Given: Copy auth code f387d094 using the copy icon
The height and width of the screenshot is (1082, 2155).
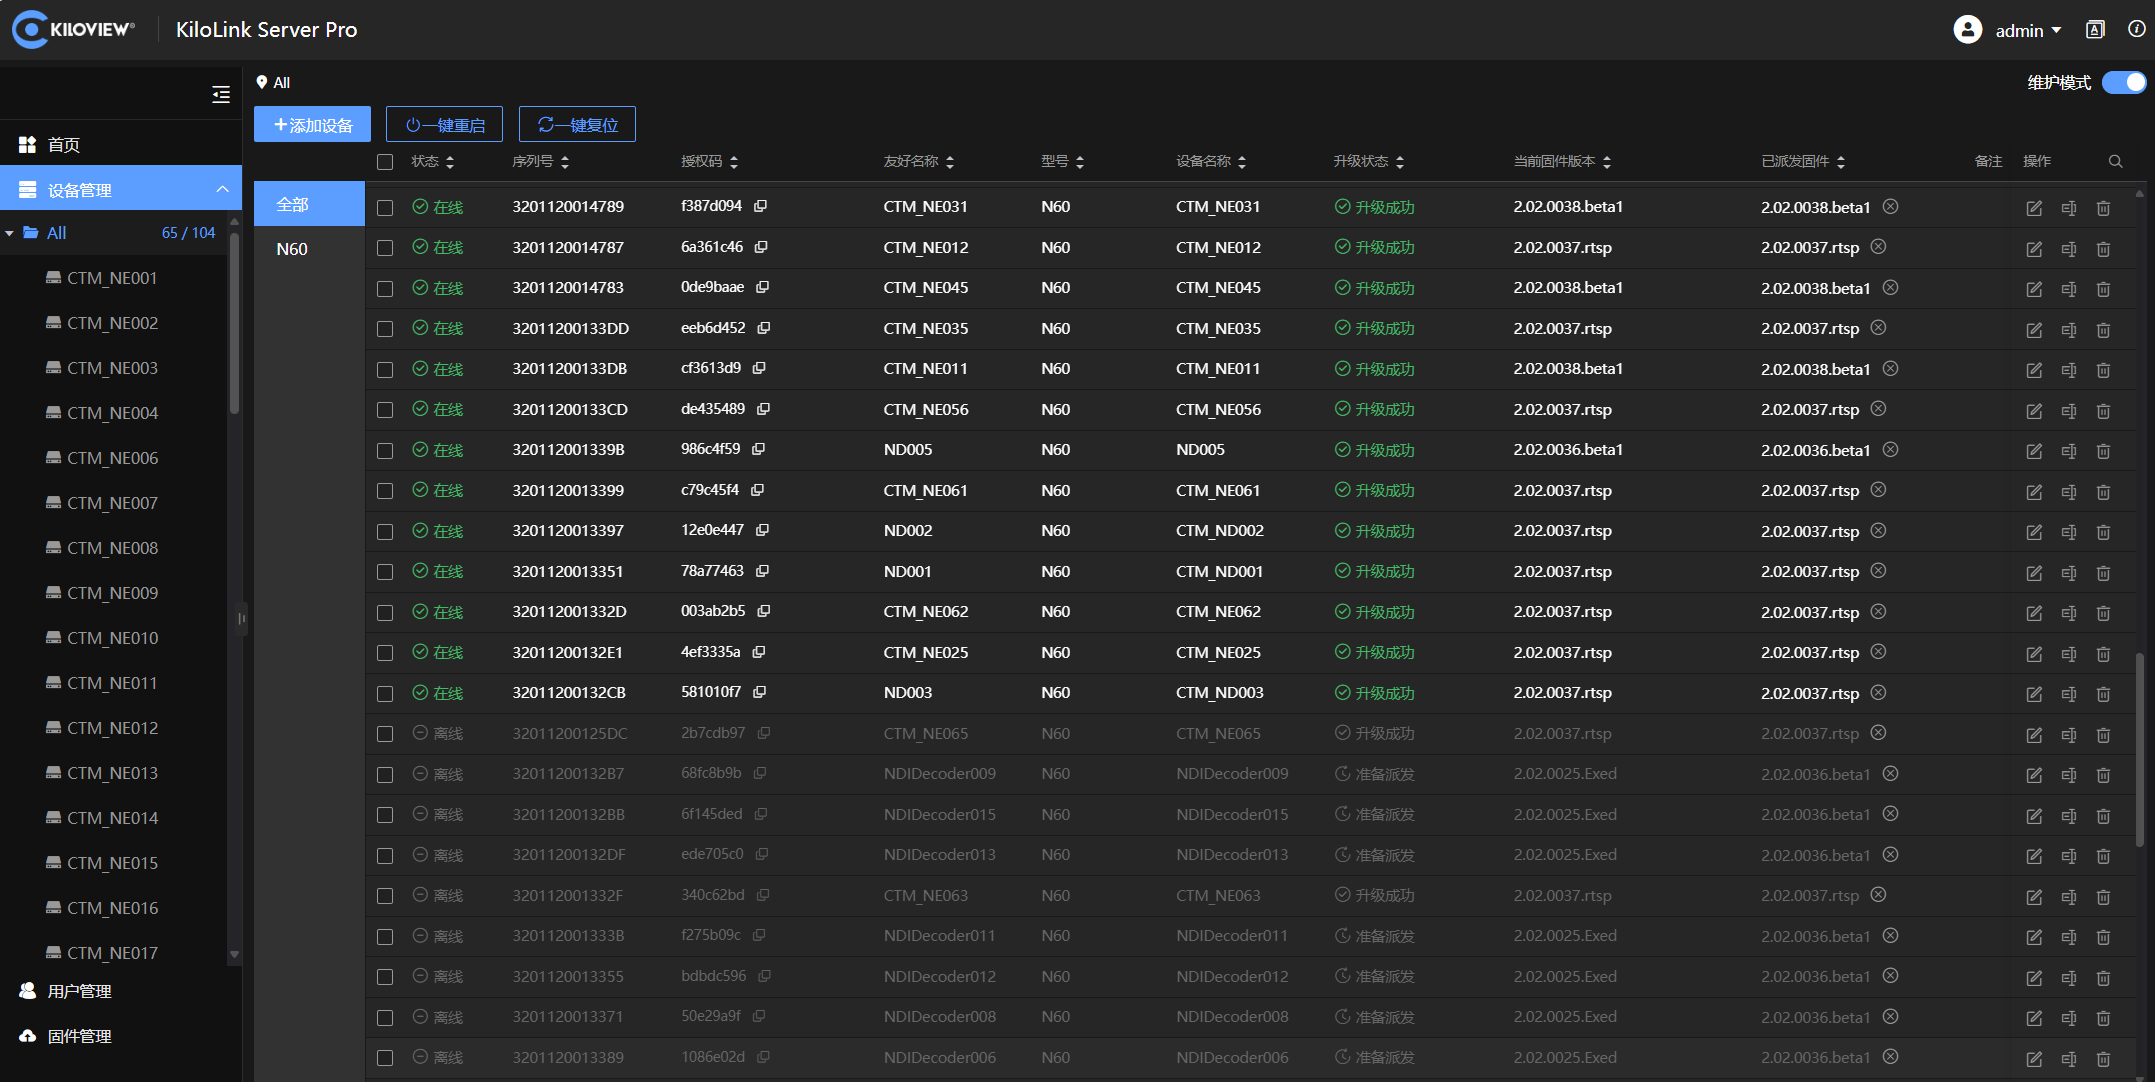Looking at the screenshot, I should [760, 206].
